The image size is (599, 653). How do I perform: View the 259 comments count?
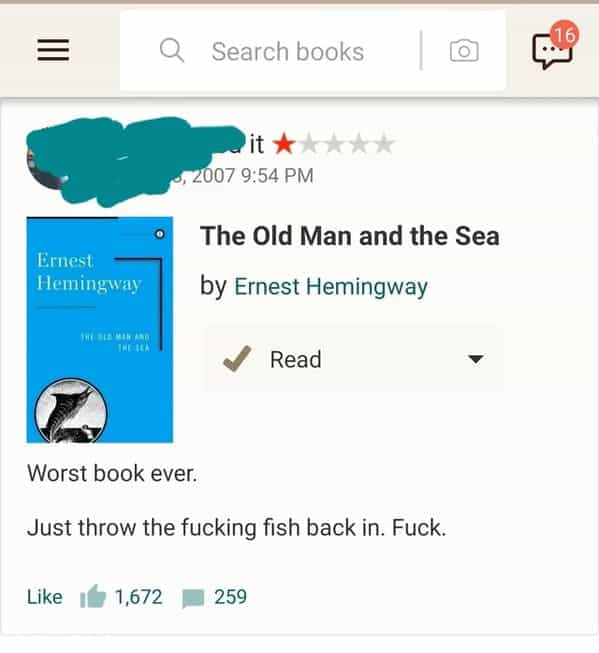point(230,597)
